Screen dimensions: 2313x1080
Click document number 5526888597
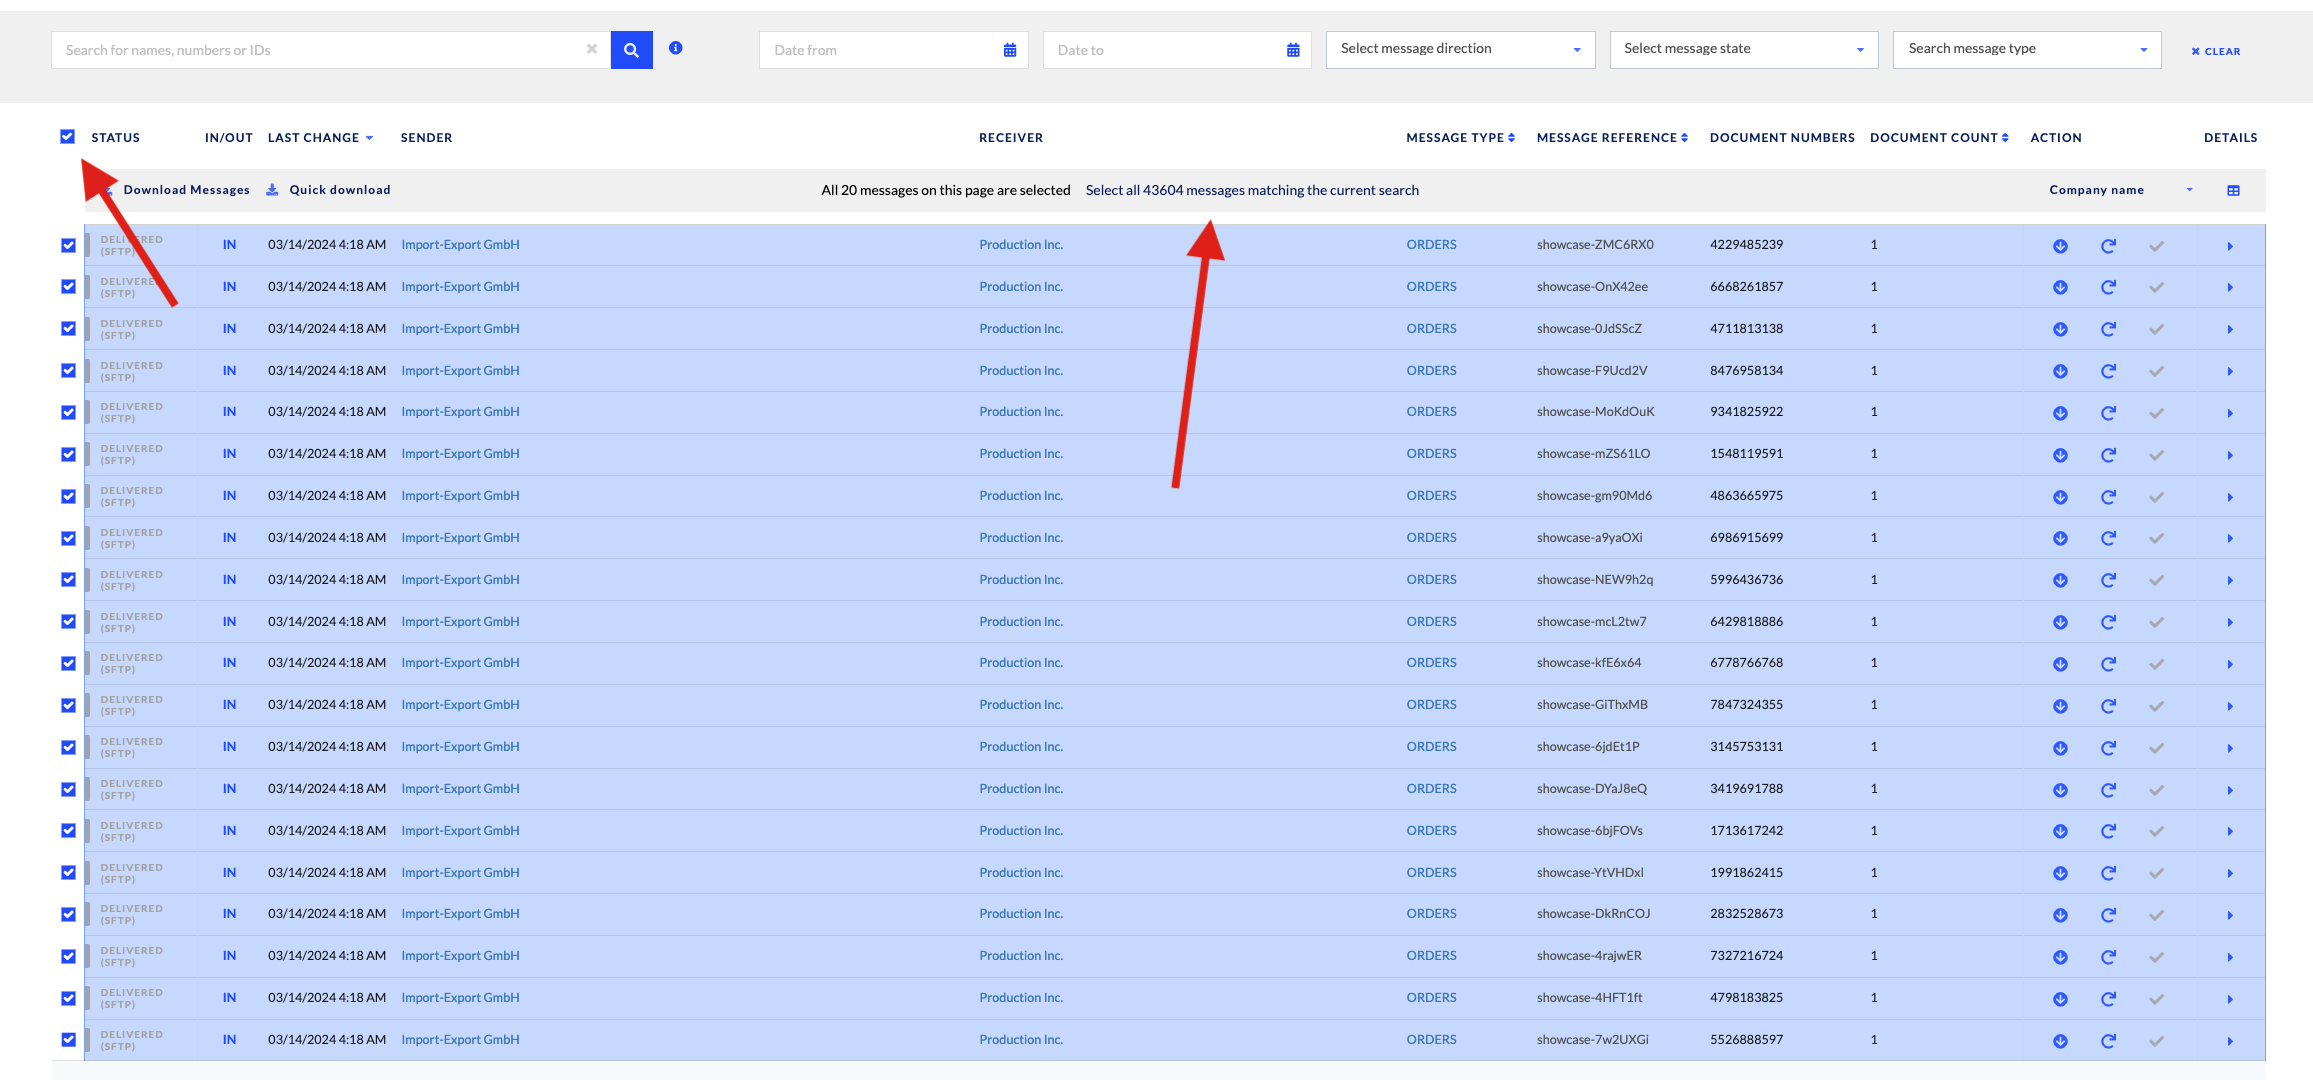[x=1746, y=1040]
